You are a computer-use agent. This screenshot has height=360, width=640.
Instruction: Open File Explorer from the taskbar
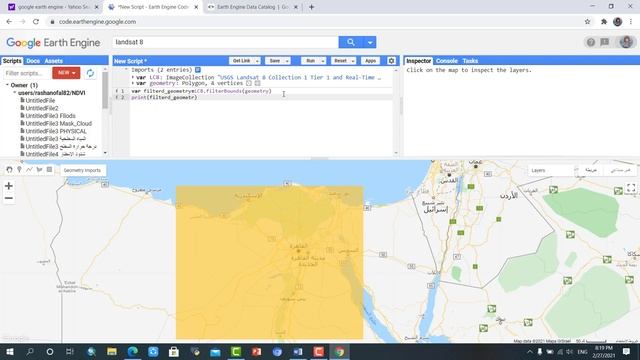coord(111,352)
